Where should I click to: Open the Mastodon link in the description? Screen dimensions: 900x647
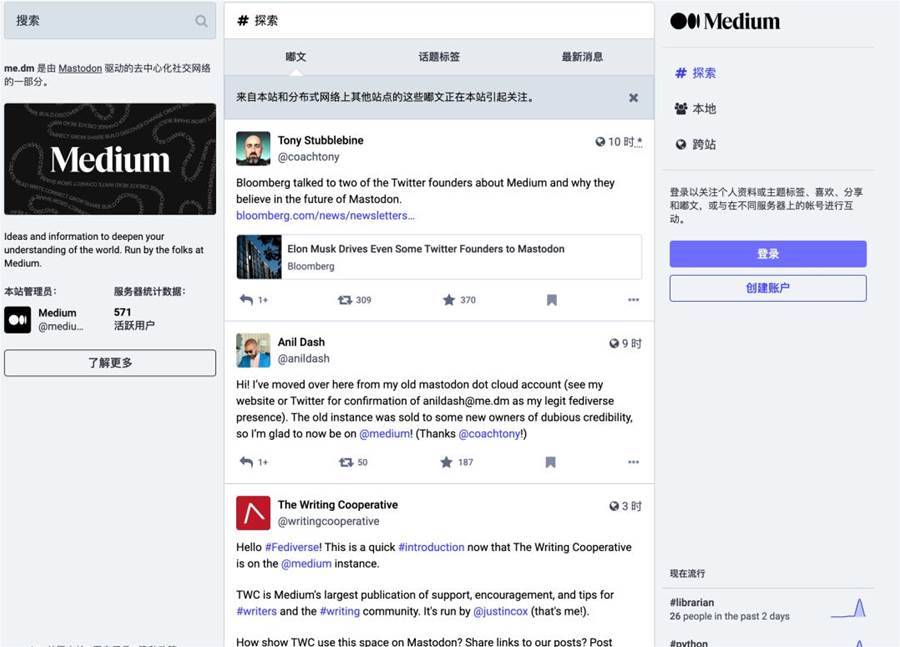[x=80, y=68]
